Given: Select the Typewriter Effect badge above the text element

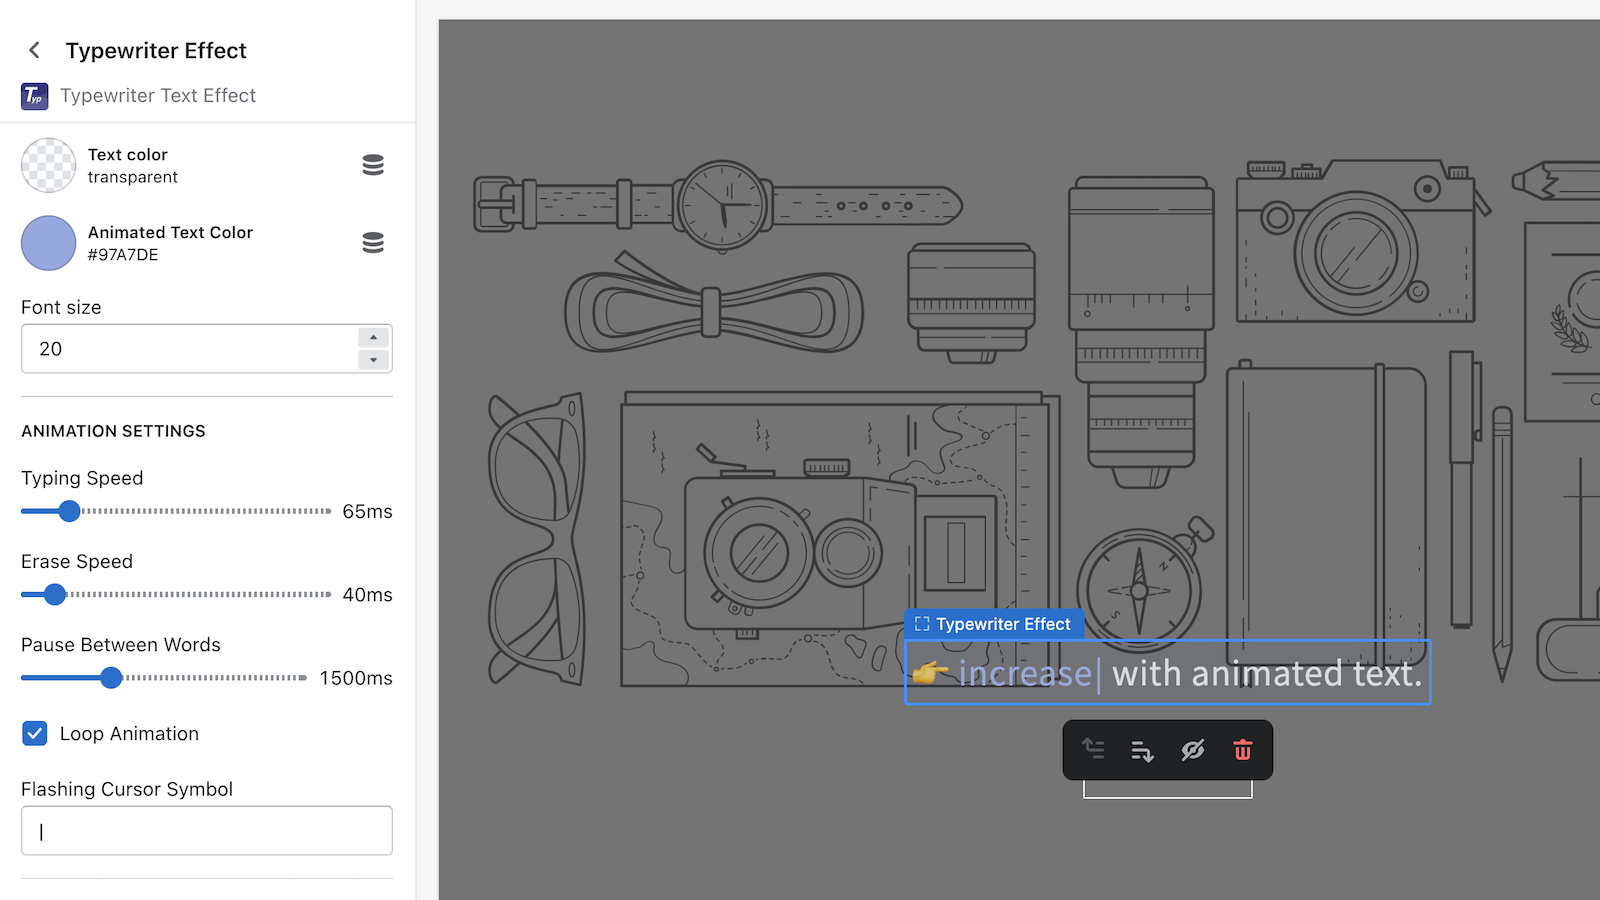Looking at the screenshot, I should click(x=993, y=624).
